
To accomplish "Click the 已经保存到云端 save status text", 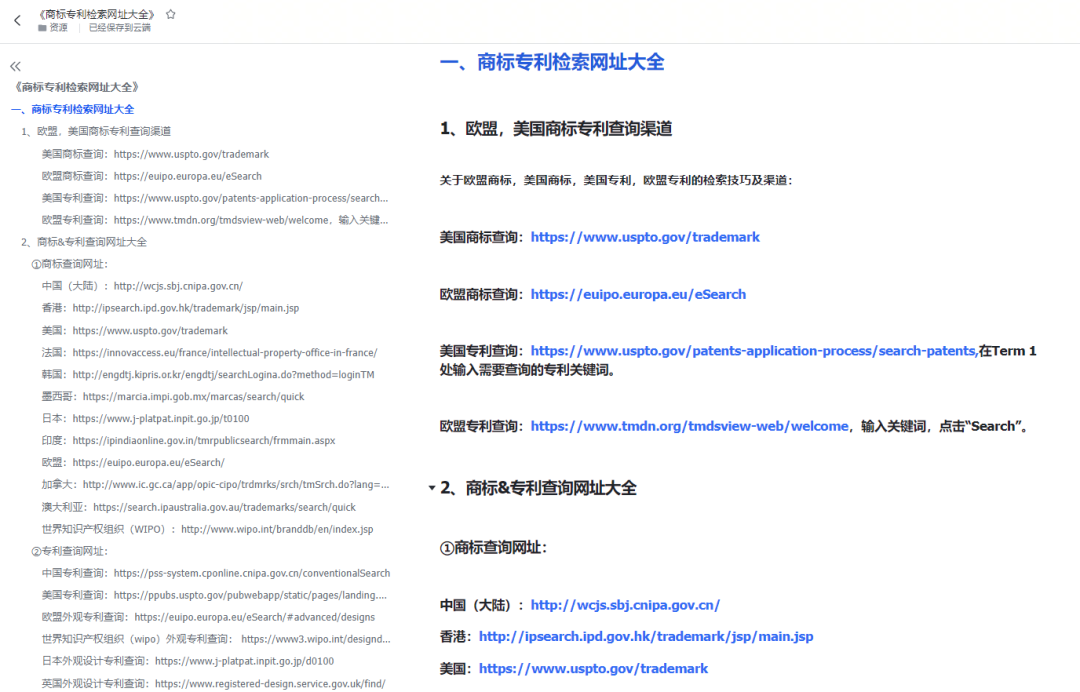I will coord(119,28).
